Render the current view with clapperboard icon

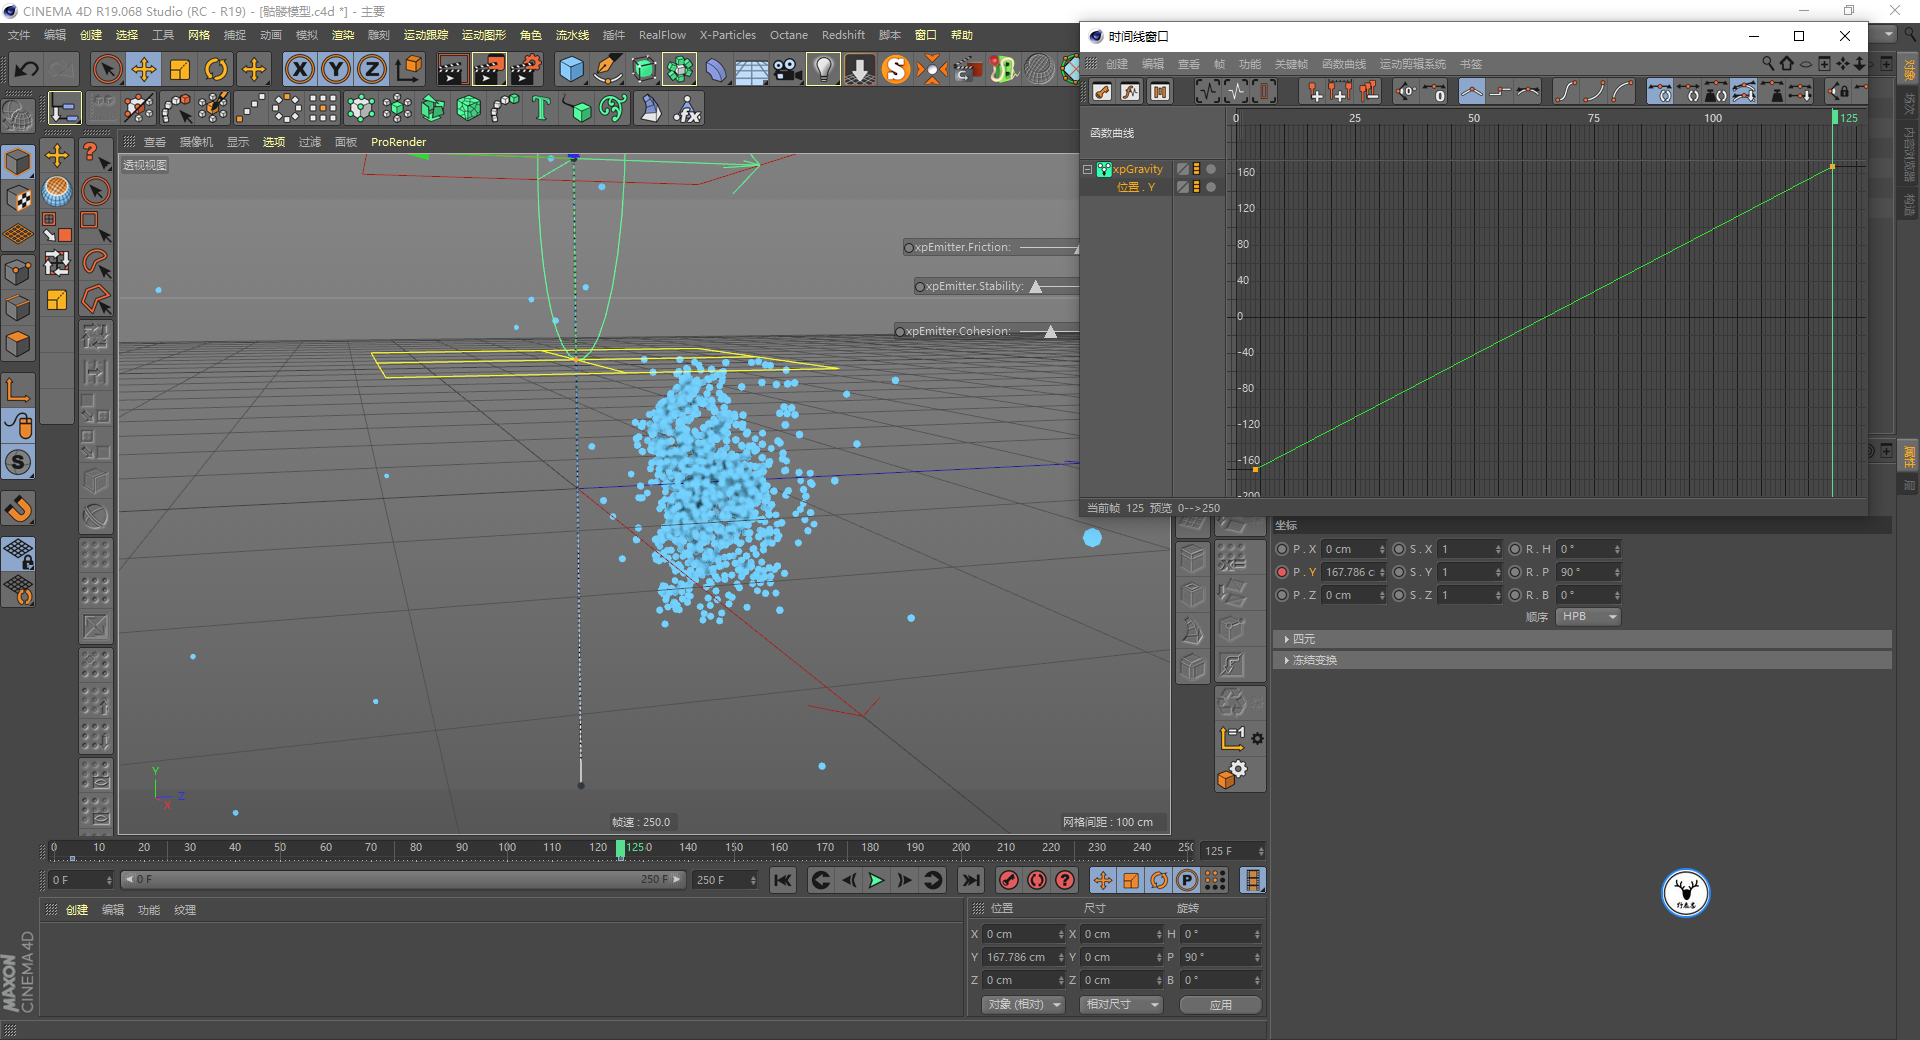pyautogui.click(x=452, y=69)
